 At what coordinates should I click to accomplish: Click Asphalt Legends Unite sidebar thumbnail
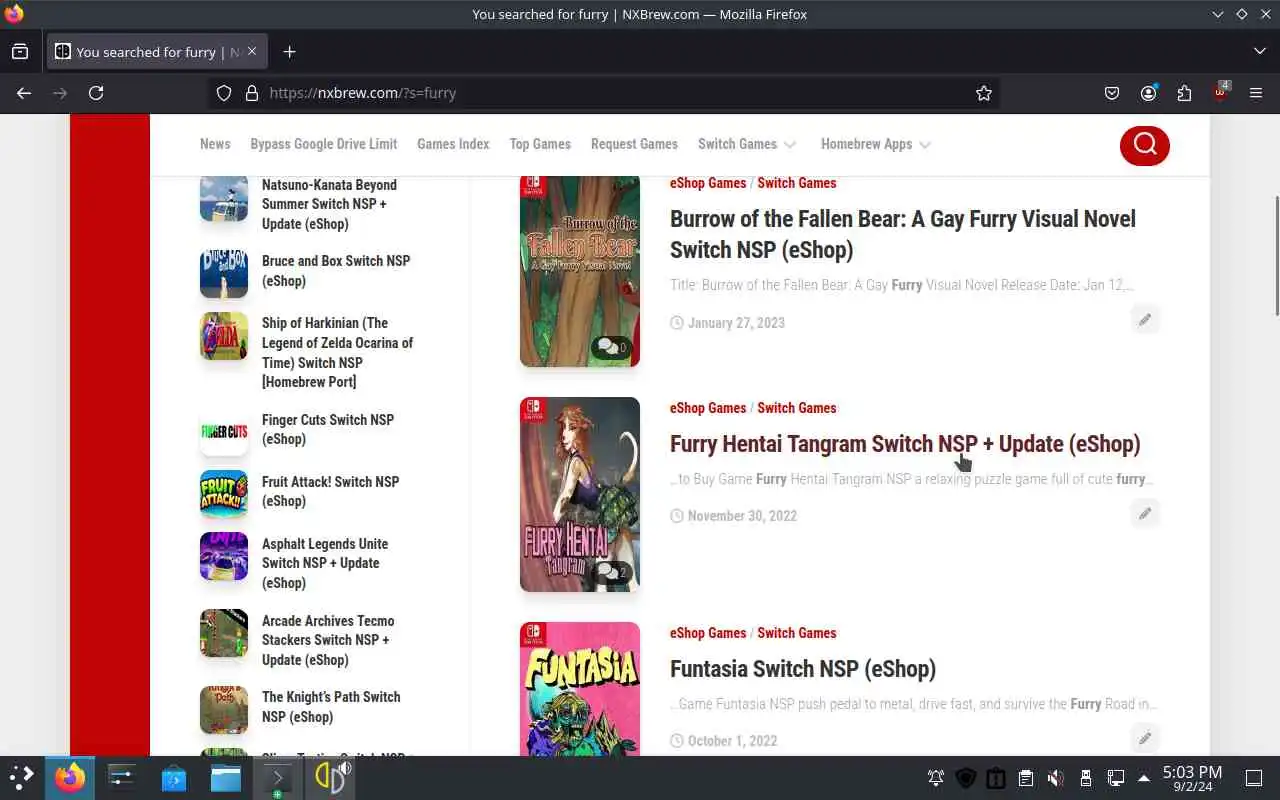coord(224,556)
